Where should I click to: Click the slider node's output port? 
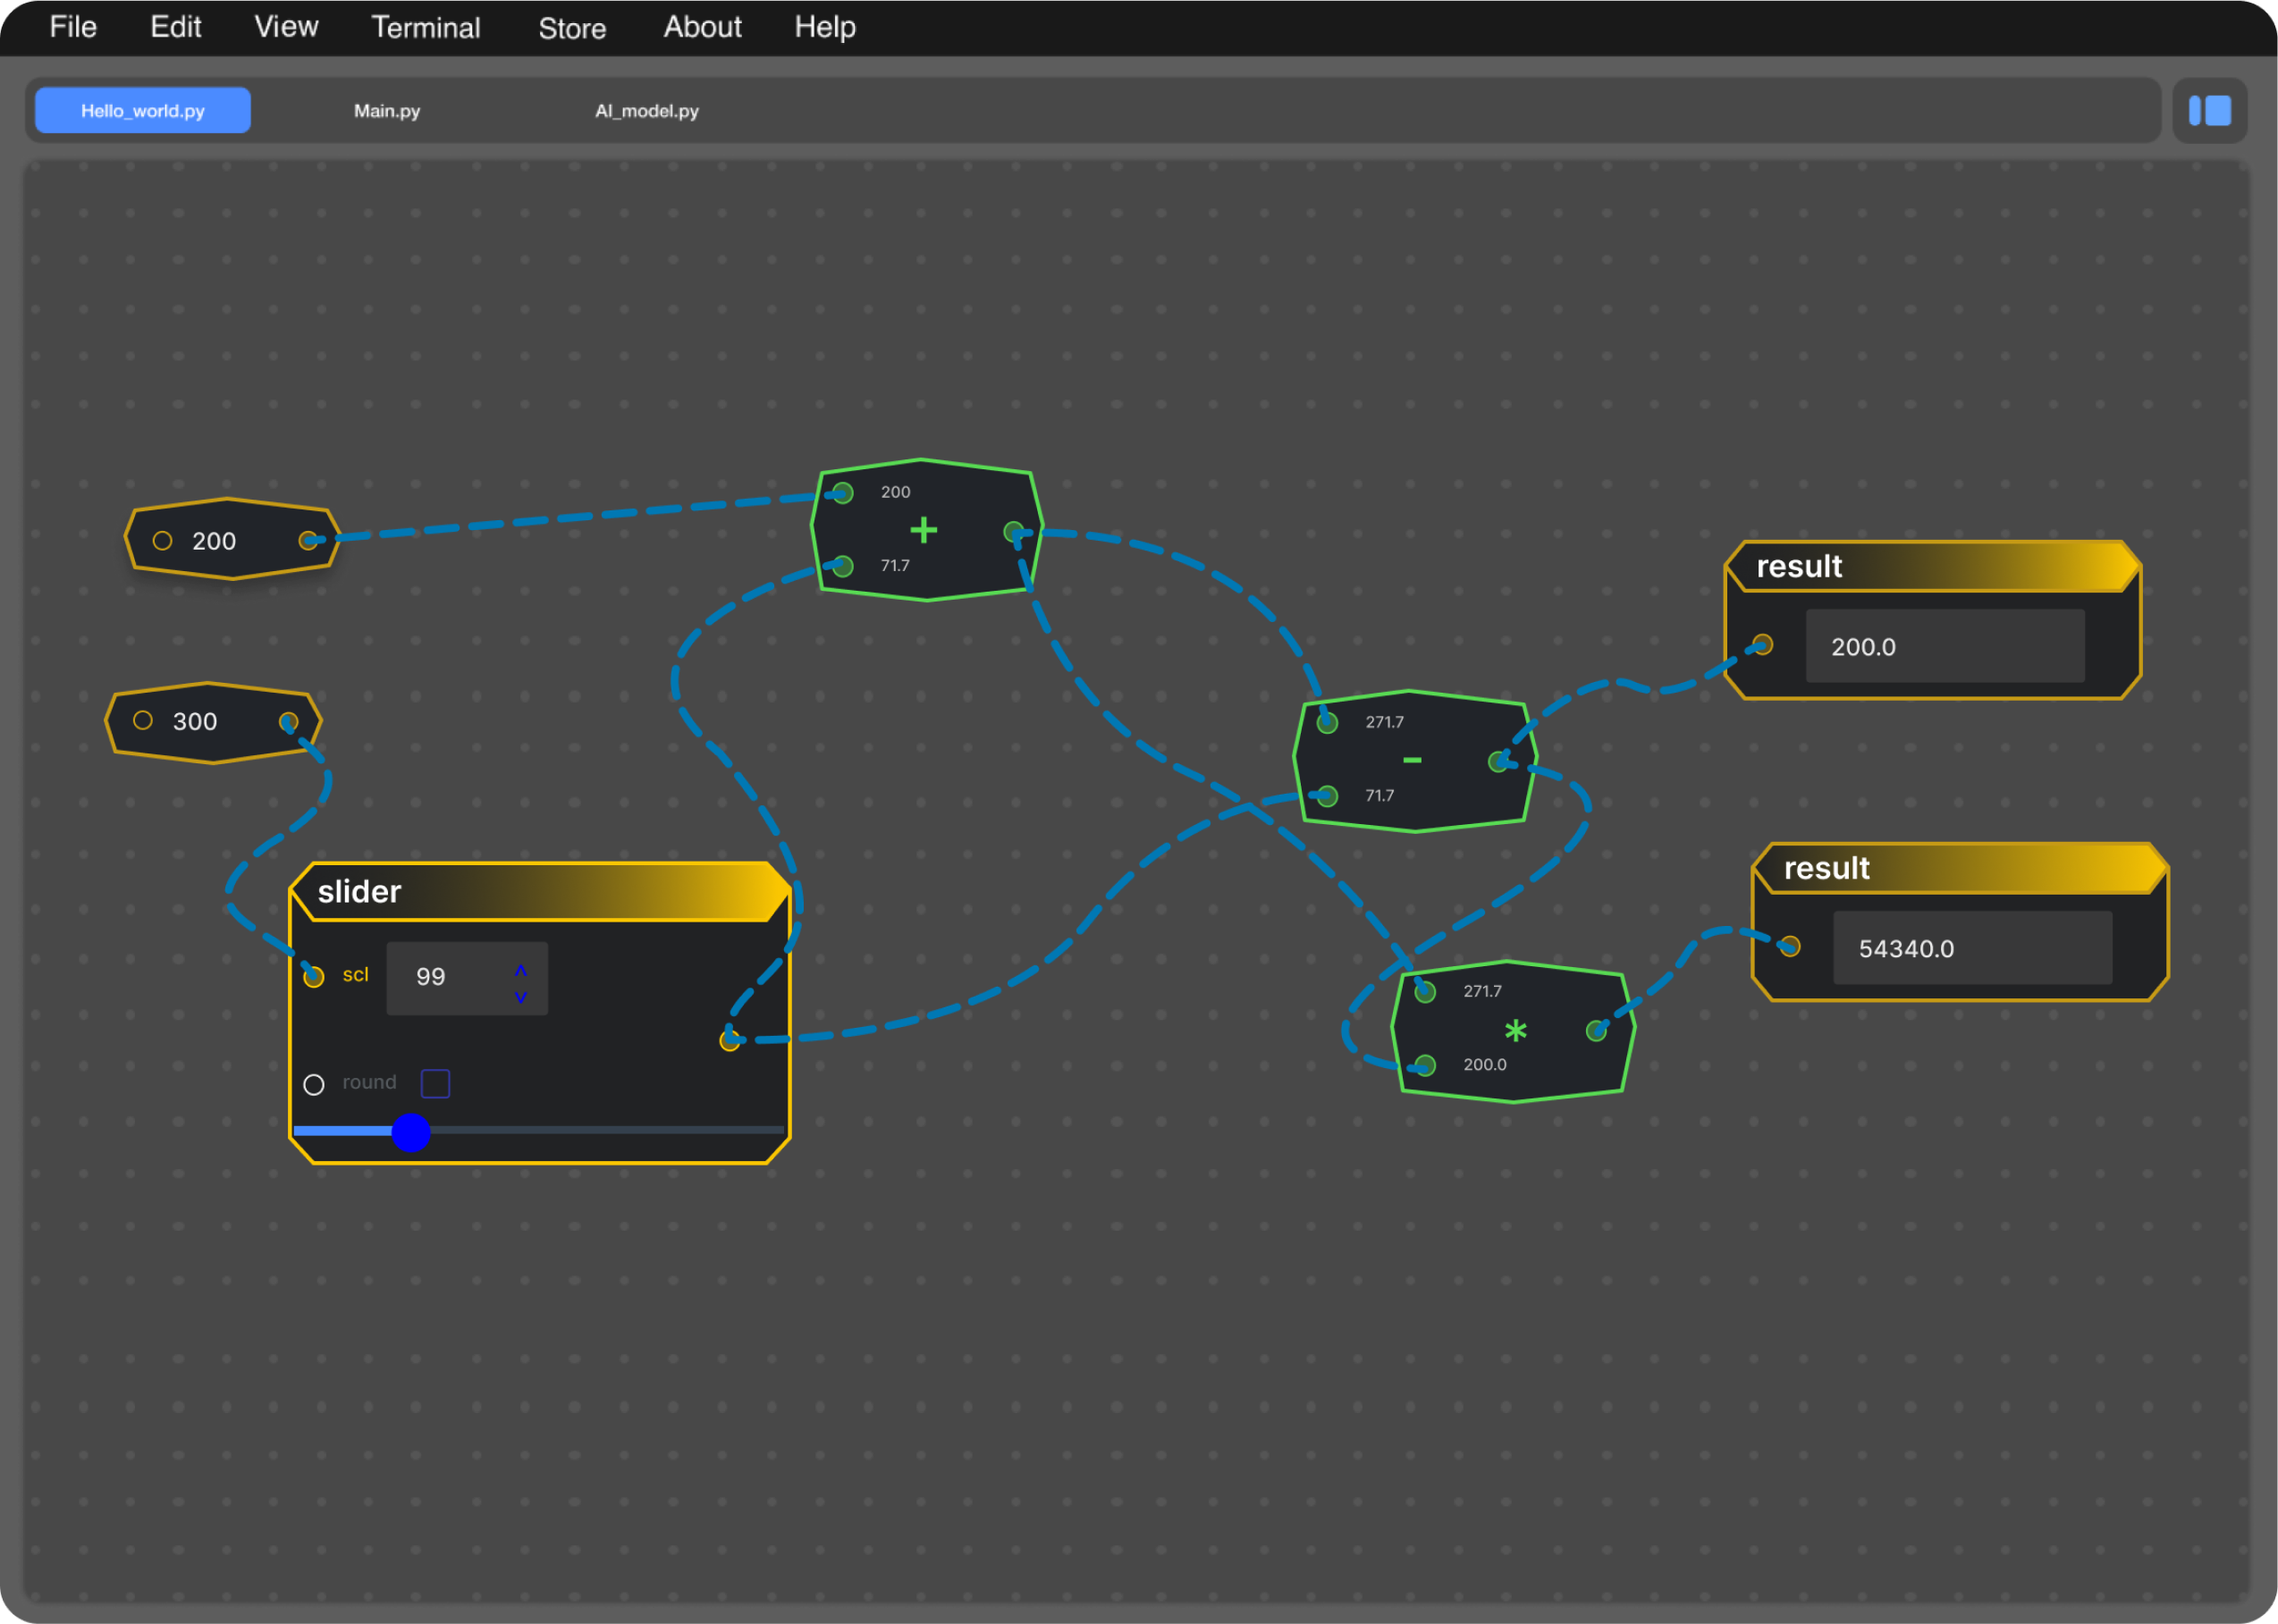[x=729, y=1041]
